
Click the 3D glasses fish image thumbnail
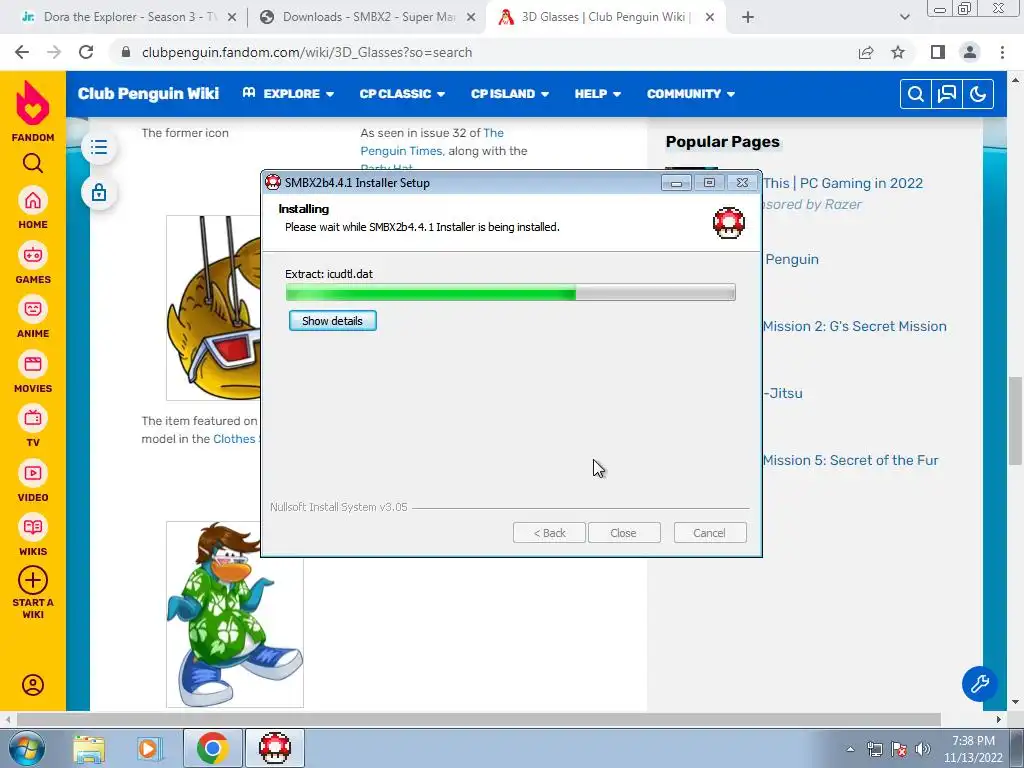coord(214,308)
